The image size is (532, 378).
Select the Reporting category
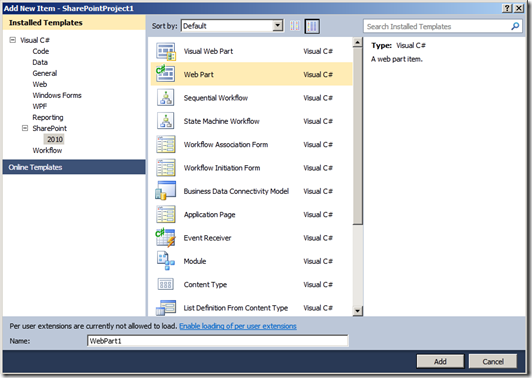(x=48, y=117)
